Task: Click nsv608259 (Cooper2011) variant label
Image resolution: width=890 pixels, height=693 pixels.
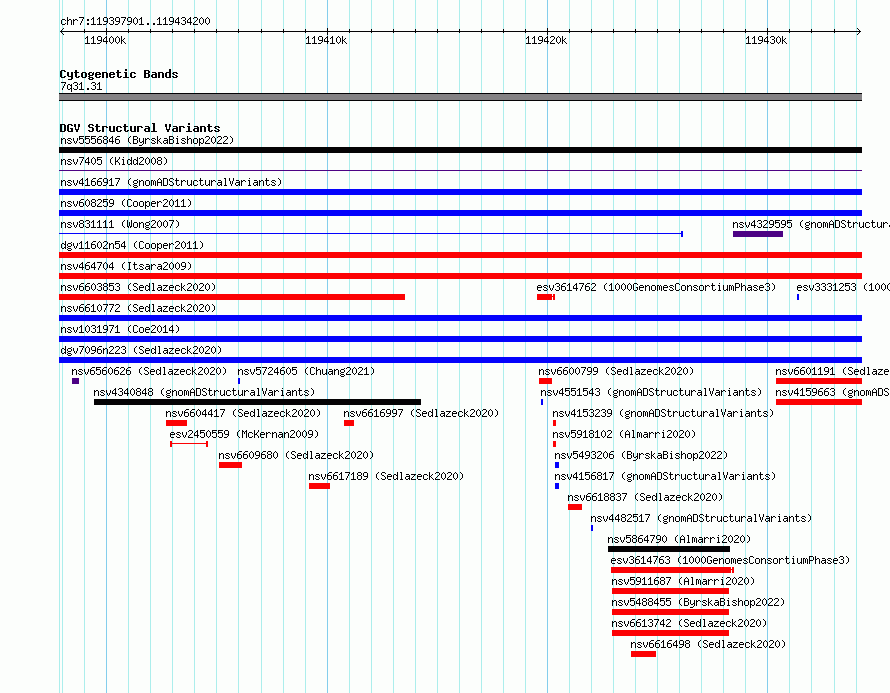Action: (x=126, y=203)
